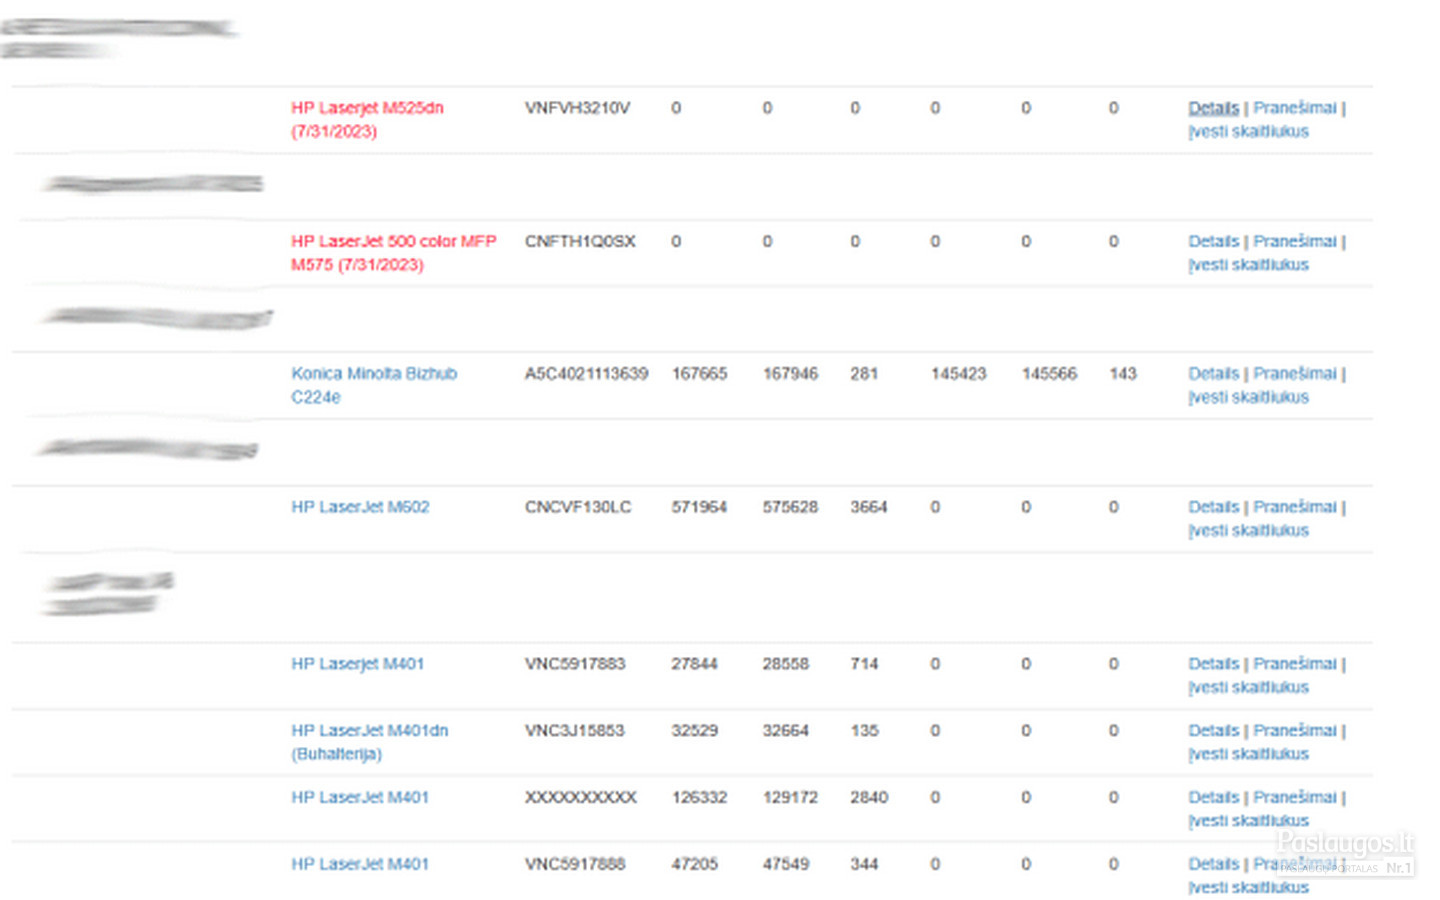
Task: Click Įvesti skaitliukus for M401dn (Buhalterija)
Action: [x=1248, y=755]
